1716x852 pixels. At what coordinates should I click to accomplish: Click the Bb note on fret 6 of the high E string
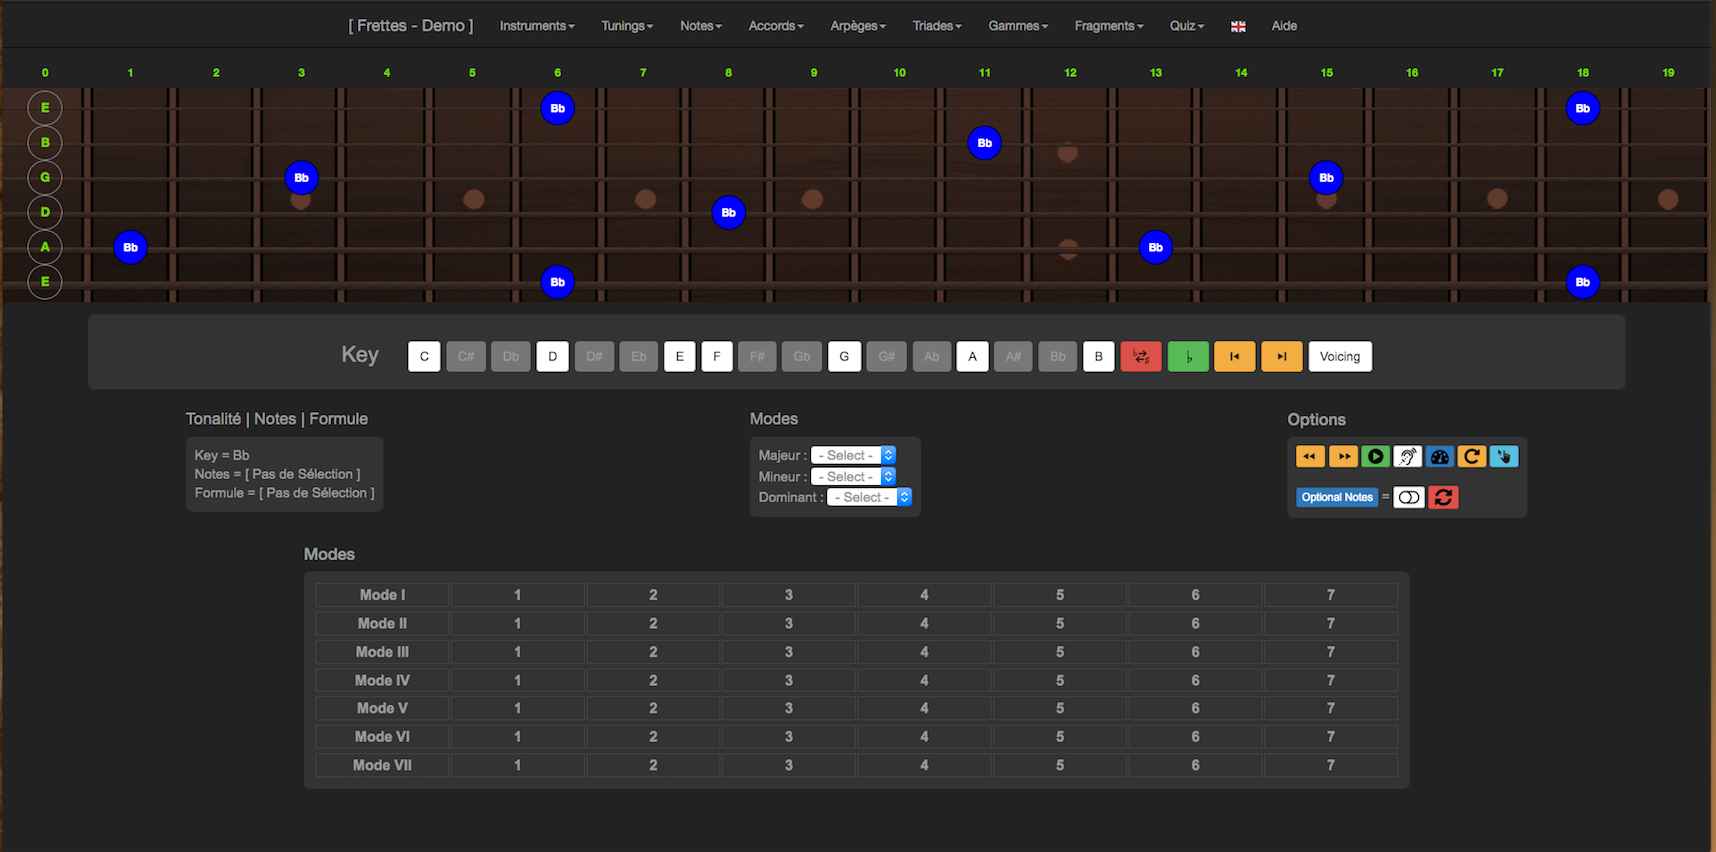[x=557, y=108]
